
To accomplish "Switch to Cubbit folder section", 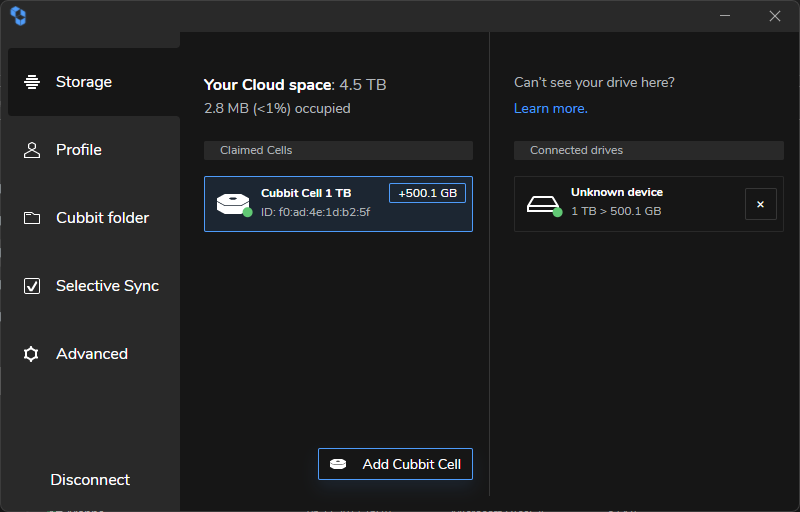I will click(94, 218).
